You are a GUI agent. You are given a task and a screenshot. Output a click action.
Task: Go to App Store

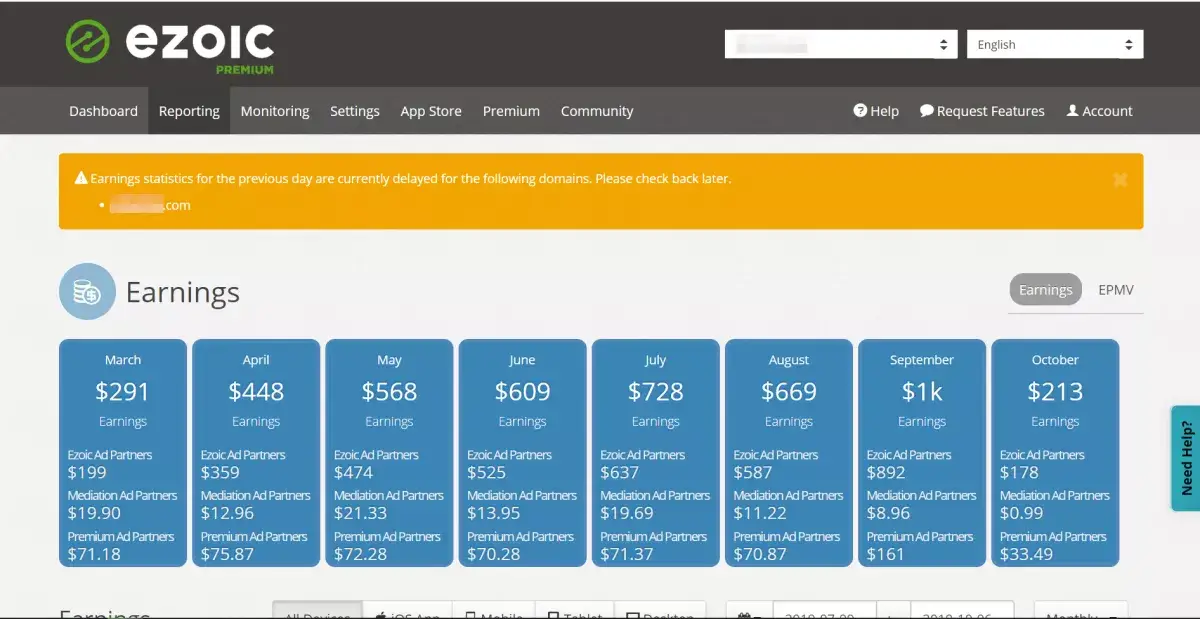(431, 111)
